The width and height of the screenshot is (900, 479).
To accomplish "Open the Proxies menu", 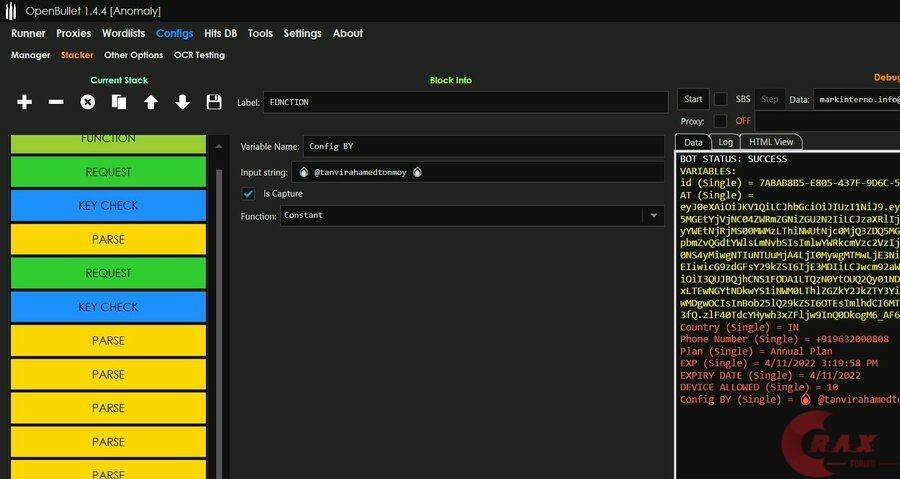I will click(x=73, y=33).
